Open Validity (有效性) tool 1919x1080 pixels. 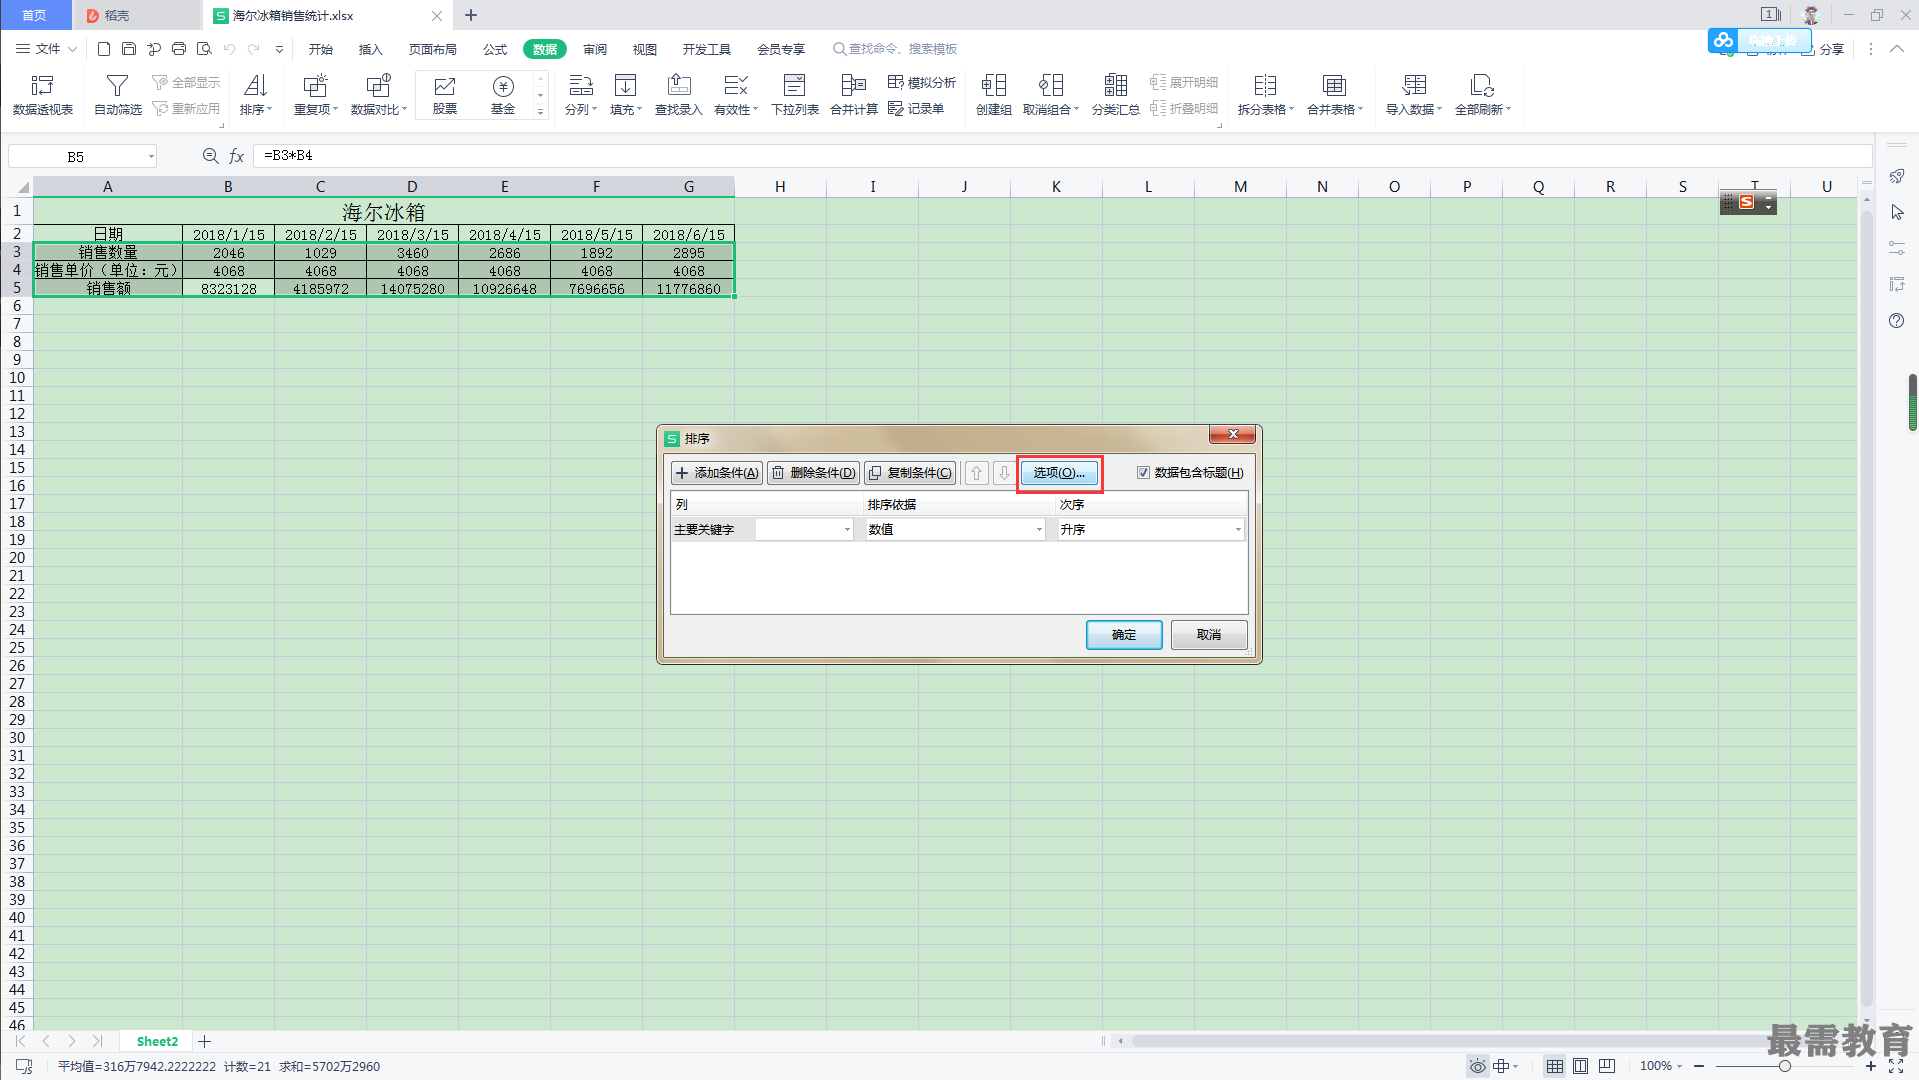(736, 95)
